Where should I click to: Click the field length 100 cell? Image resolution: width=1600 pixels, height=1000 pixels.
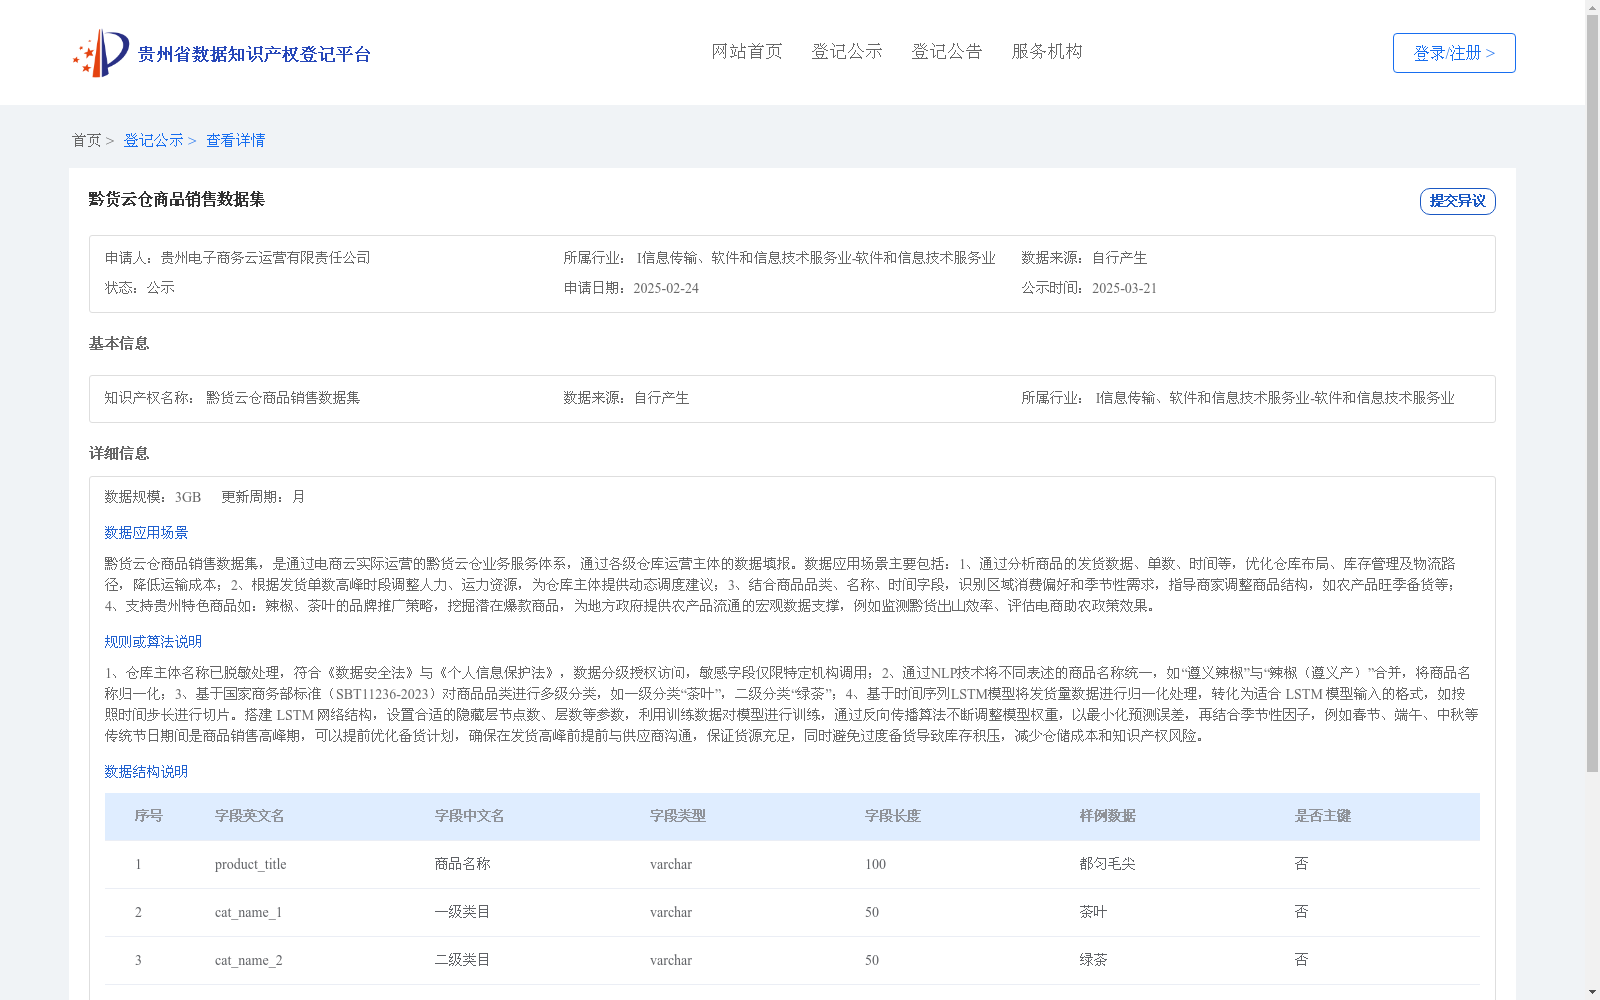[876, 864]
